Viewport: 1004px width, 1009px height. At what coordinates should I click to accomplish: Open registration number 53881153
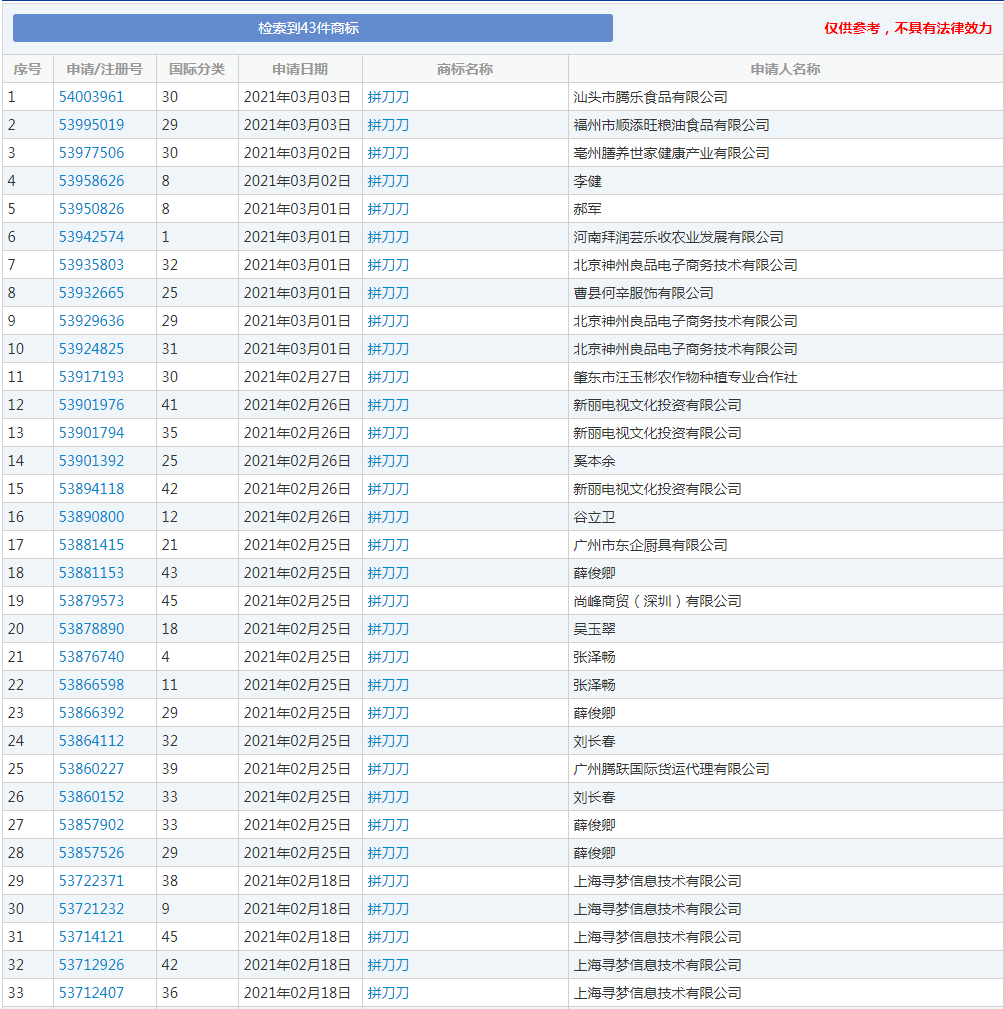coord(91,573)
